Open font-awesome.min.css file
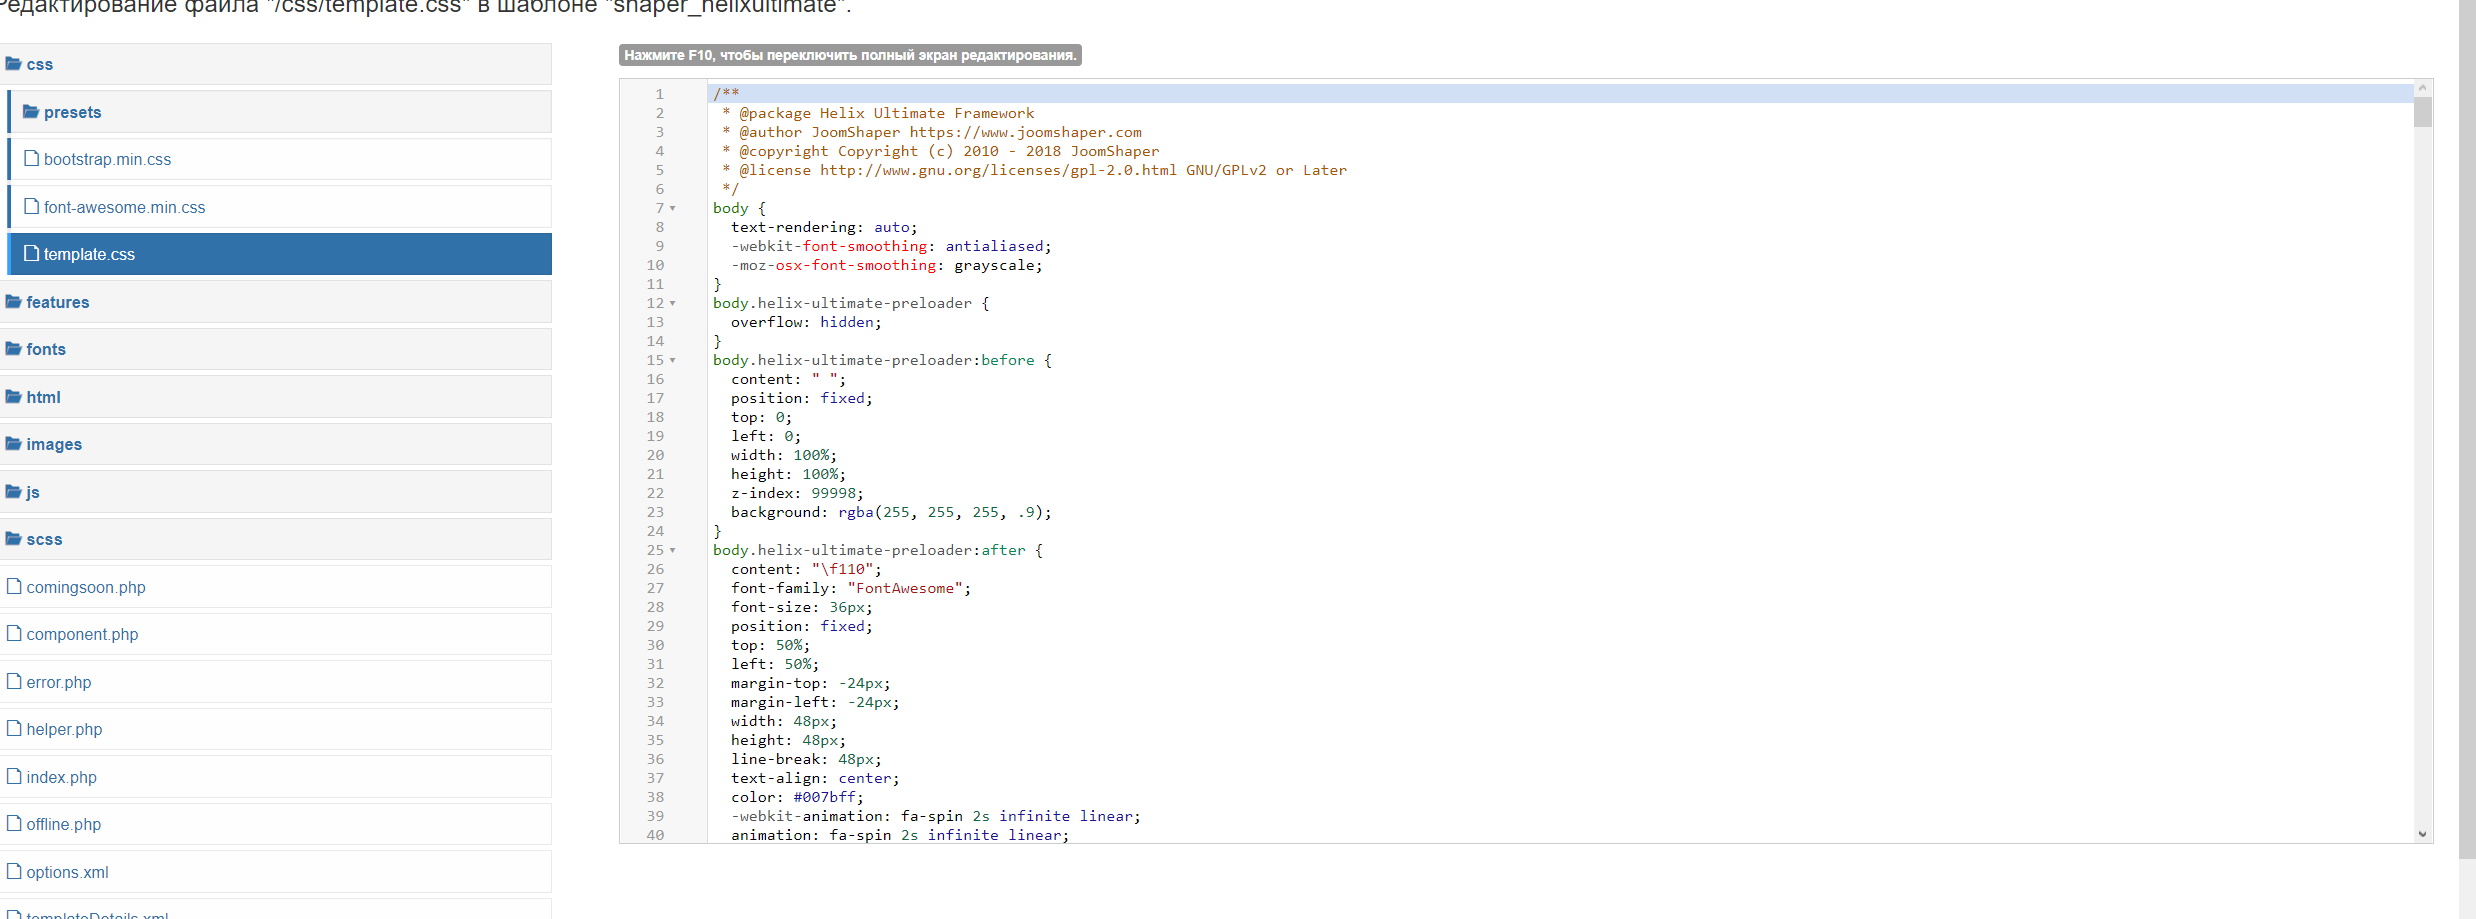This screenshot has width=2476, height=919. (280, 207)
